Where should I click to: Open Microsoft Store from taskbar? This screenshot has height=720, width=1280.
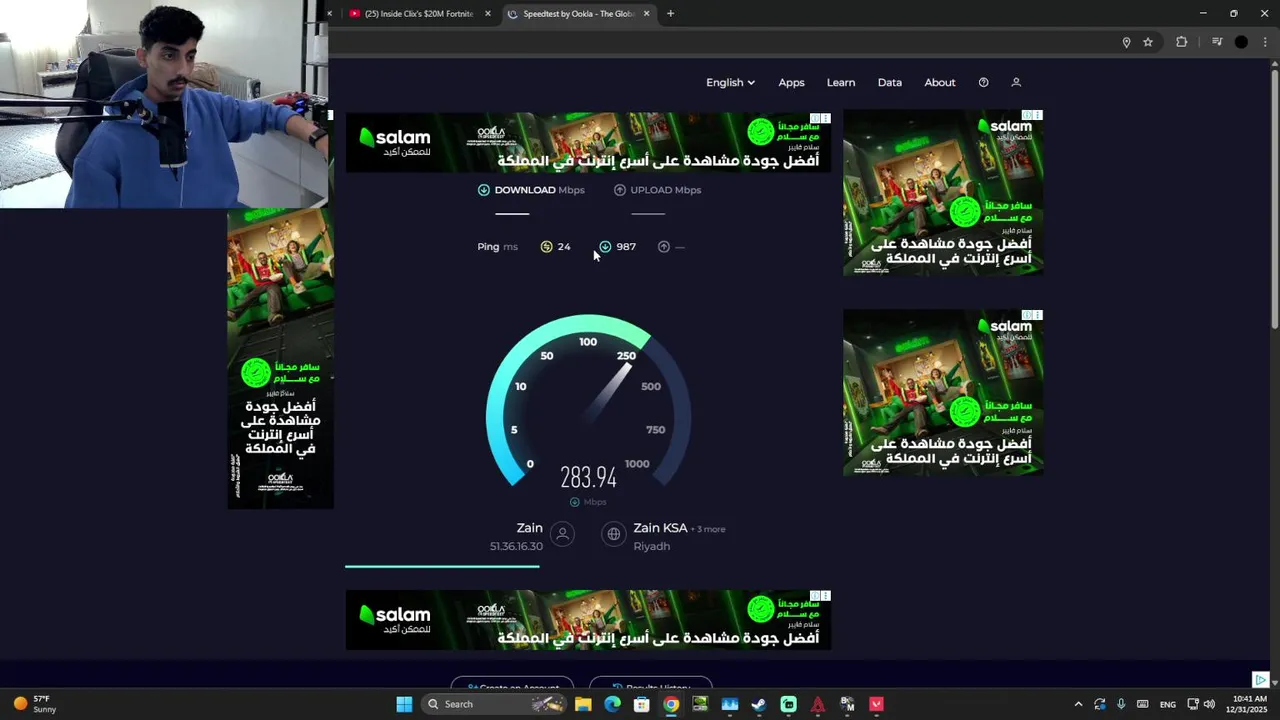click(x=642, y=704)
